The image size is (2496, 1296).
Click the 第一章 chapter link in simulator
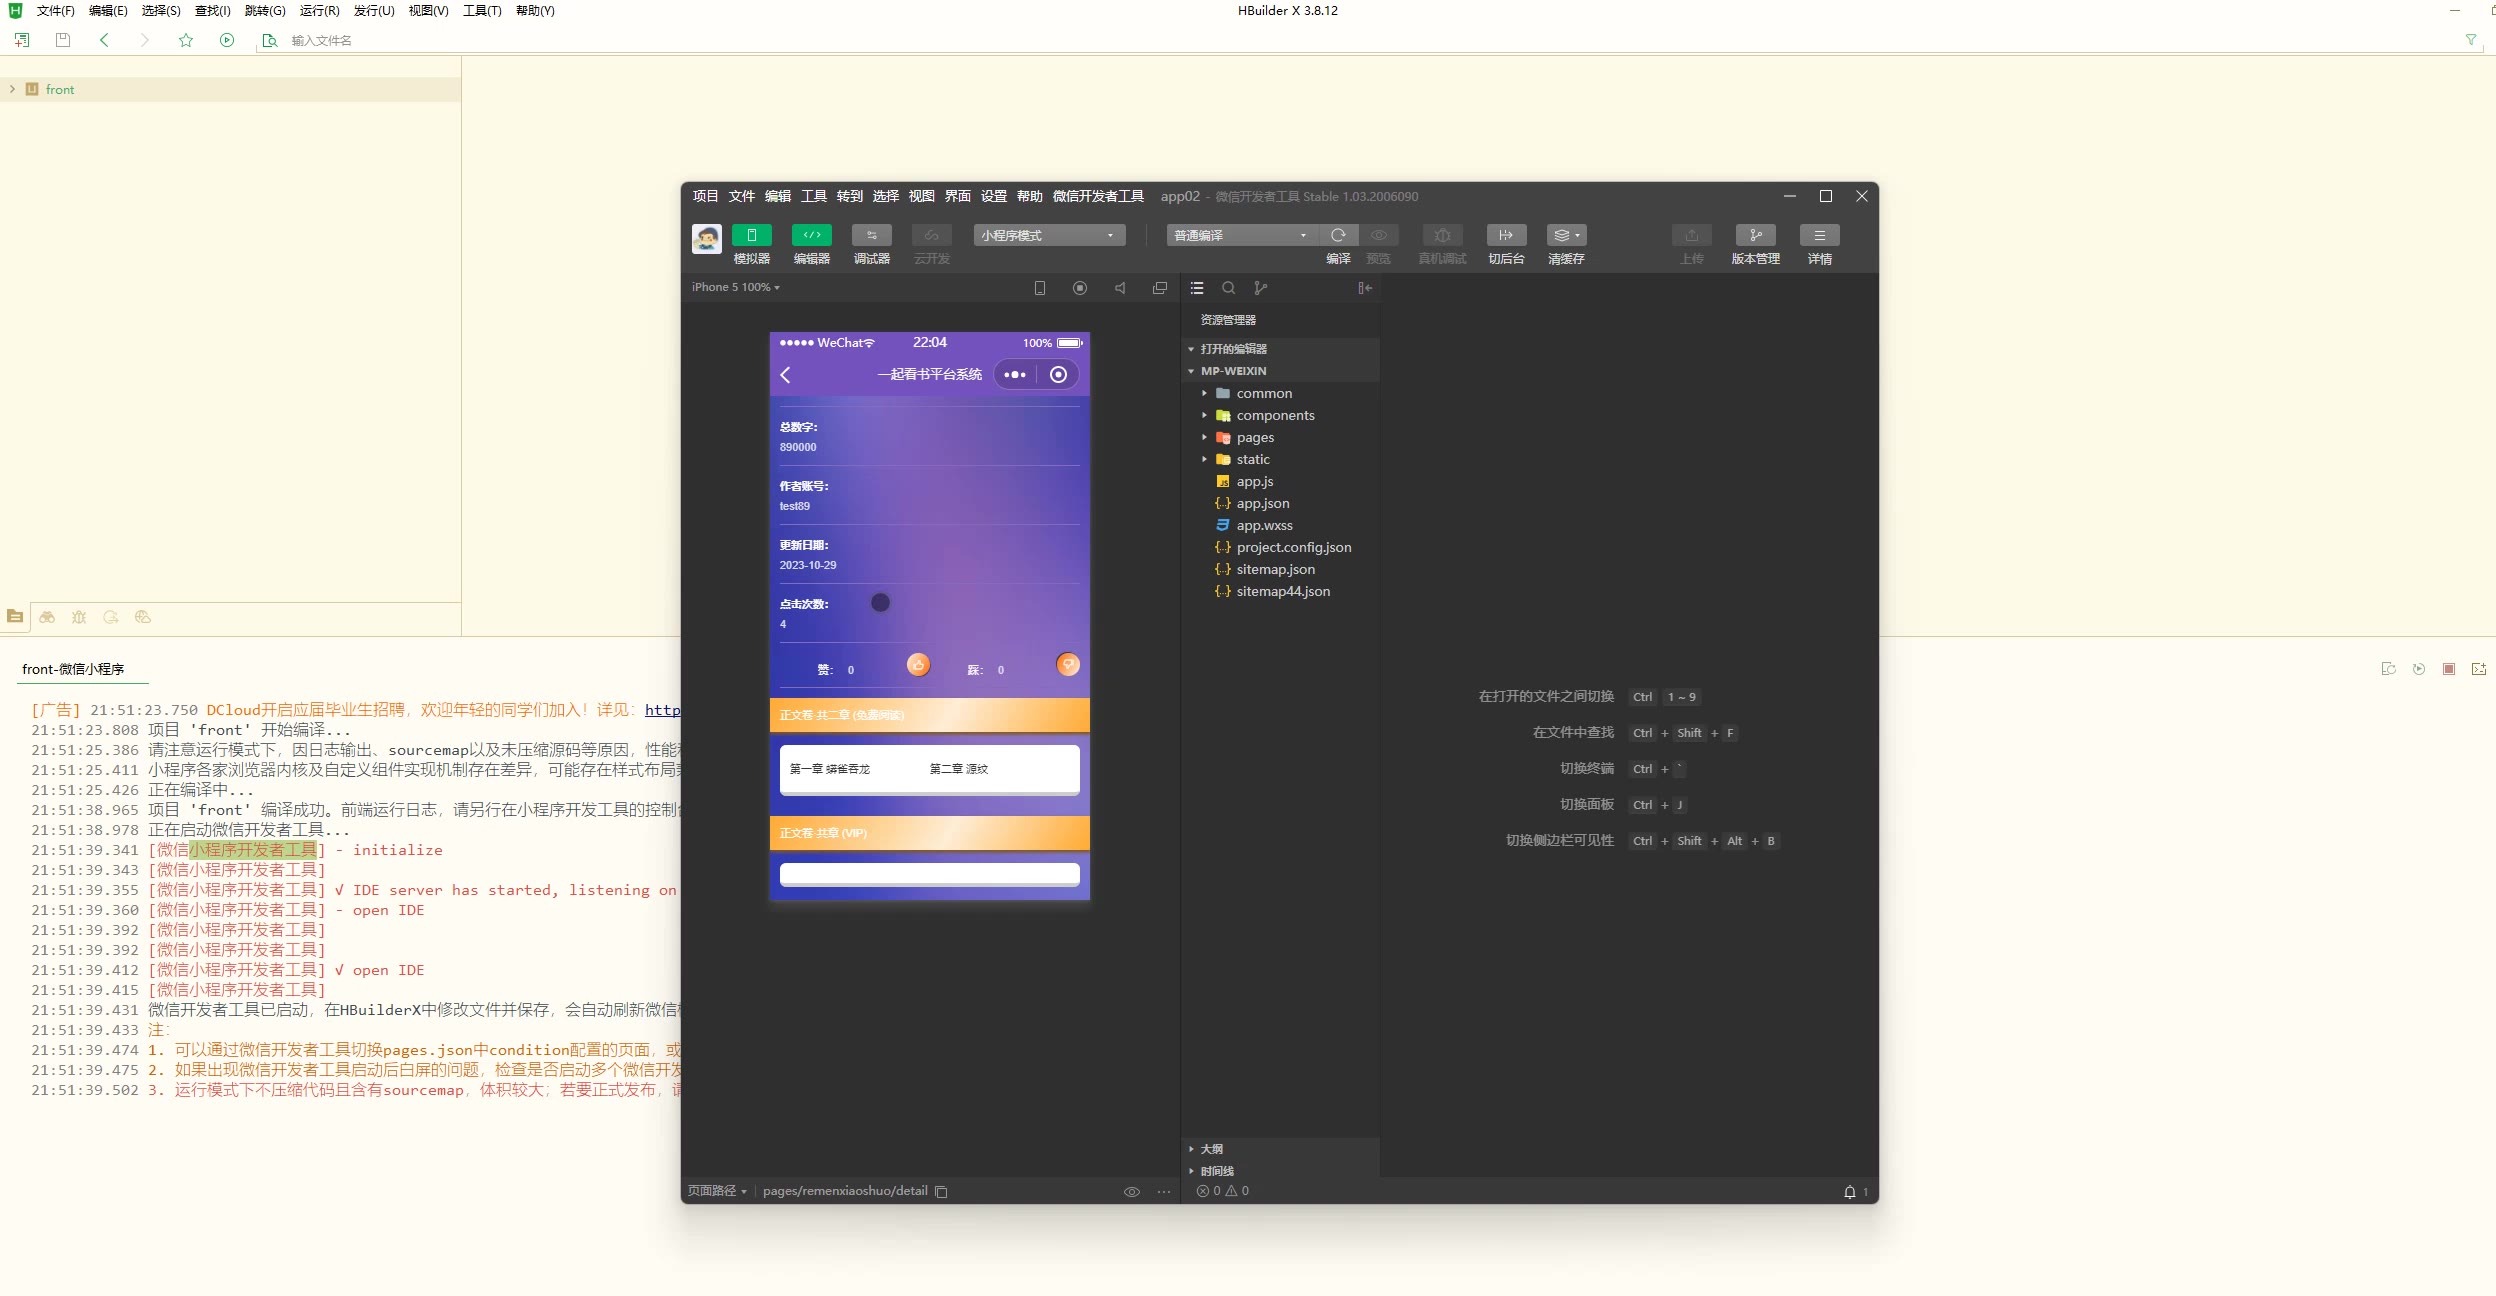click(829, 769)
